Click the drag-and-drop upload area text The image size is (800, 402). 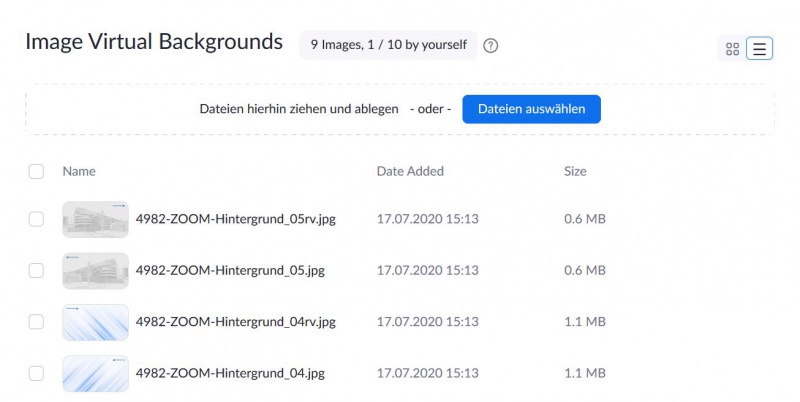tap(299, 109)
